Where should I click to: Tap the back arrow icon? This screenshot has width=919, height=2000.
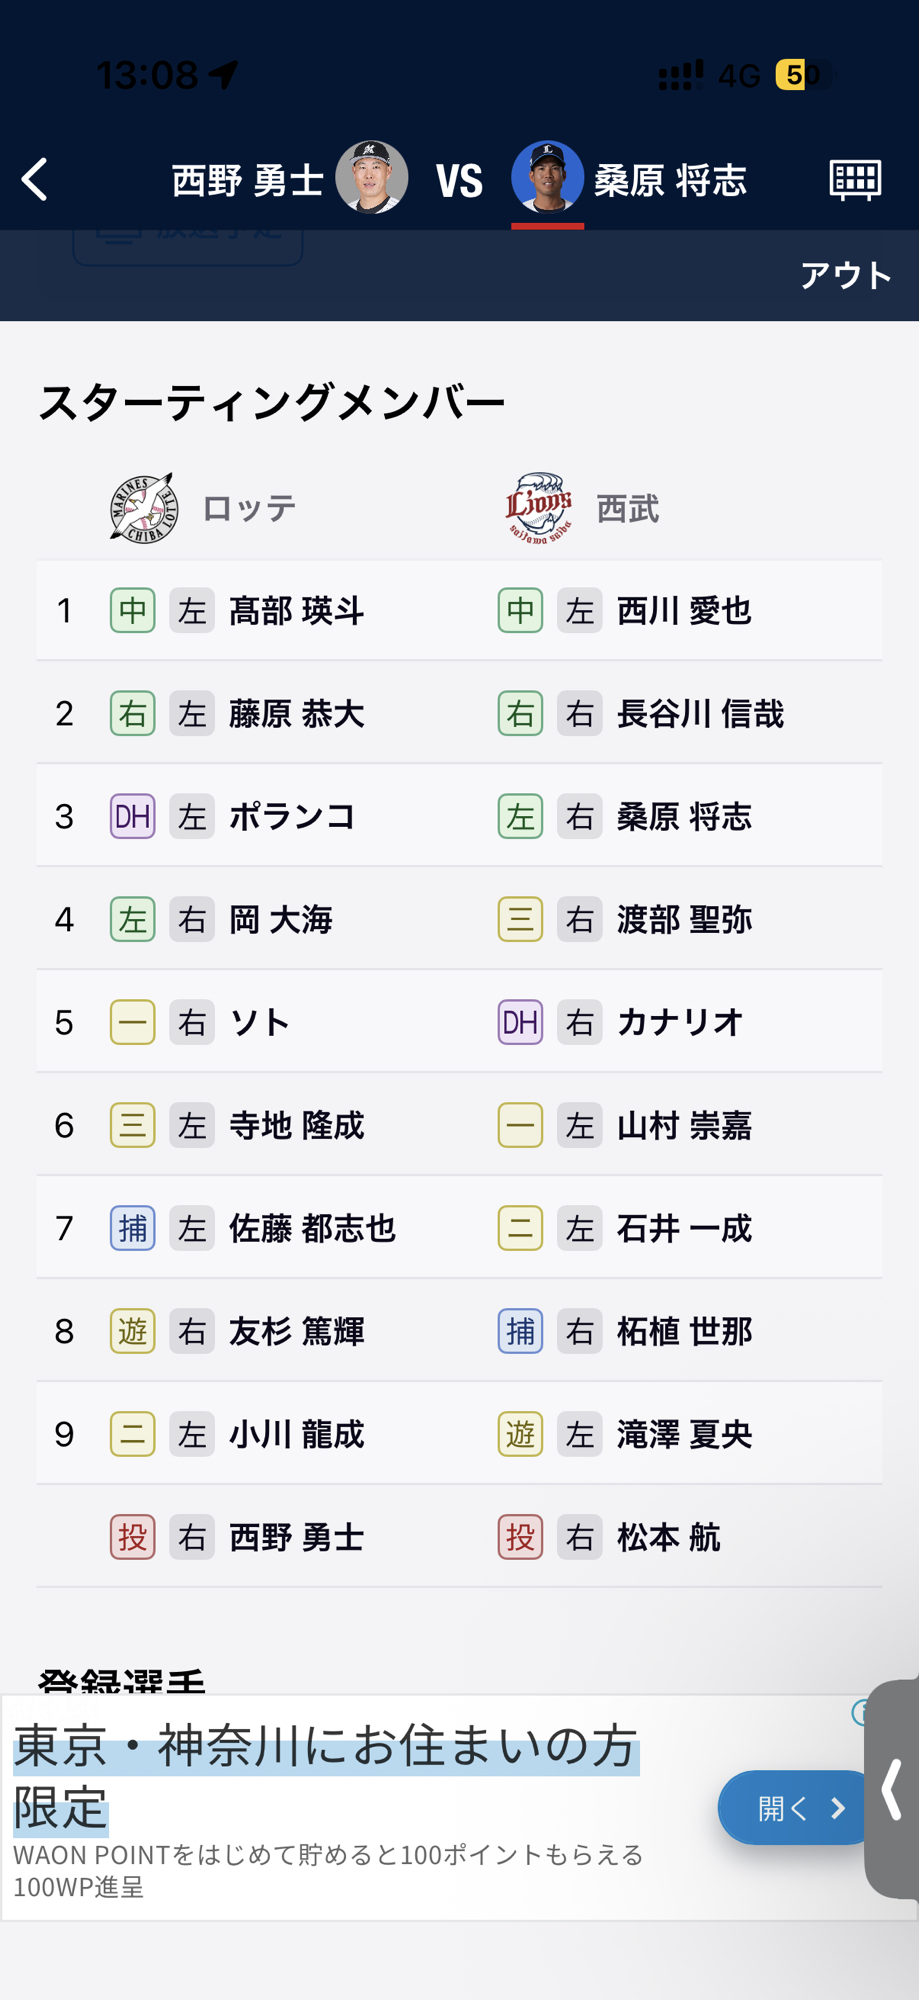click(x=36, y=180)
